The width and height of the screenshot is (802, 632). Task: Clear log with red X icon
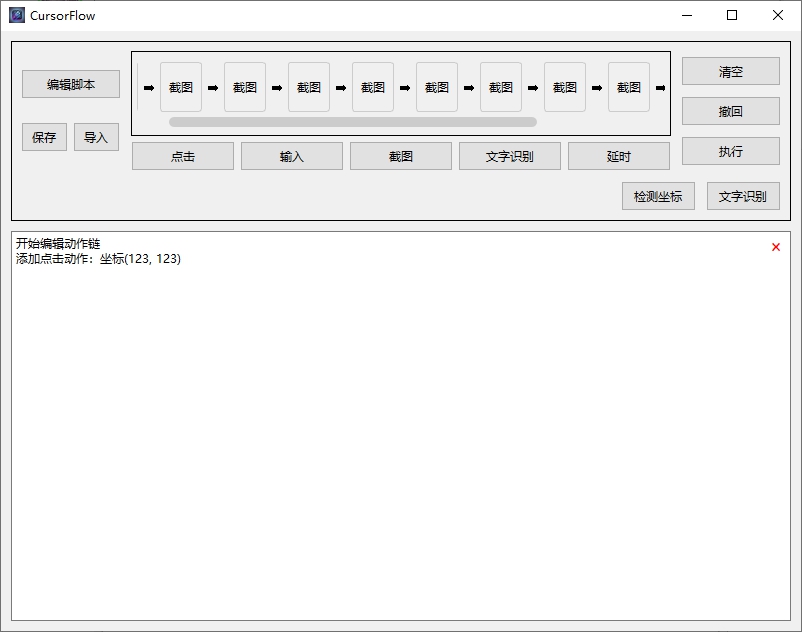(x=776, y=247)
